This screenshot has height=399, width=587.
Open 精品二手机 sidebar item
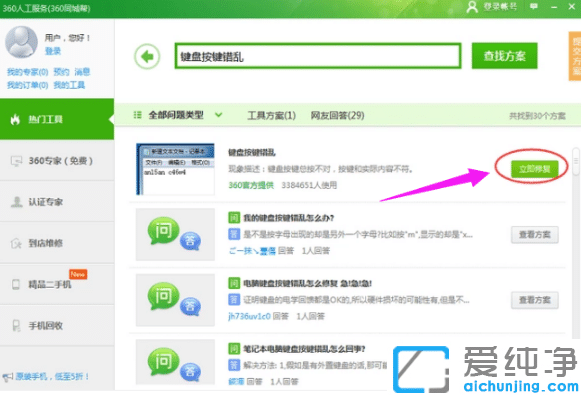point(57,284)
